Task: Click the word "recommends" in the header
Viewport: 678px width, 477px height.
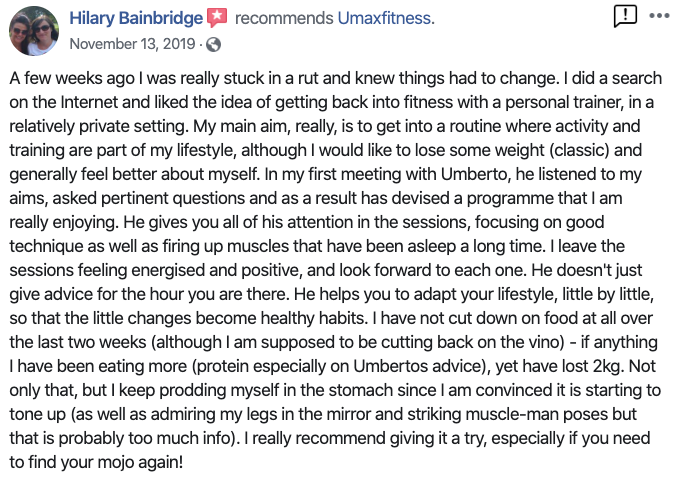Action: (x=278, y=18)
